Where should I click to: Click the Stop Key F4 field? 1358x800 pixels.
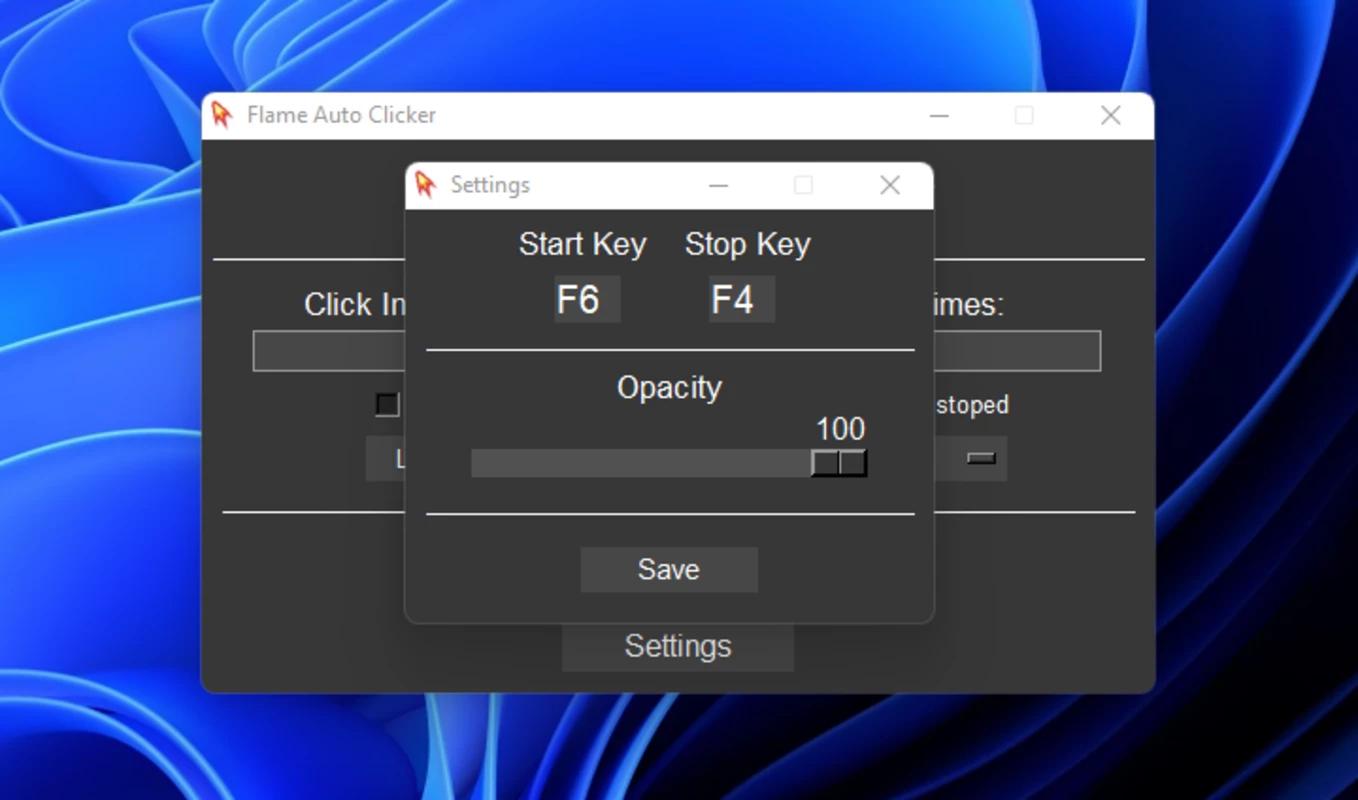pyautogui.click(x=742, y=299)
